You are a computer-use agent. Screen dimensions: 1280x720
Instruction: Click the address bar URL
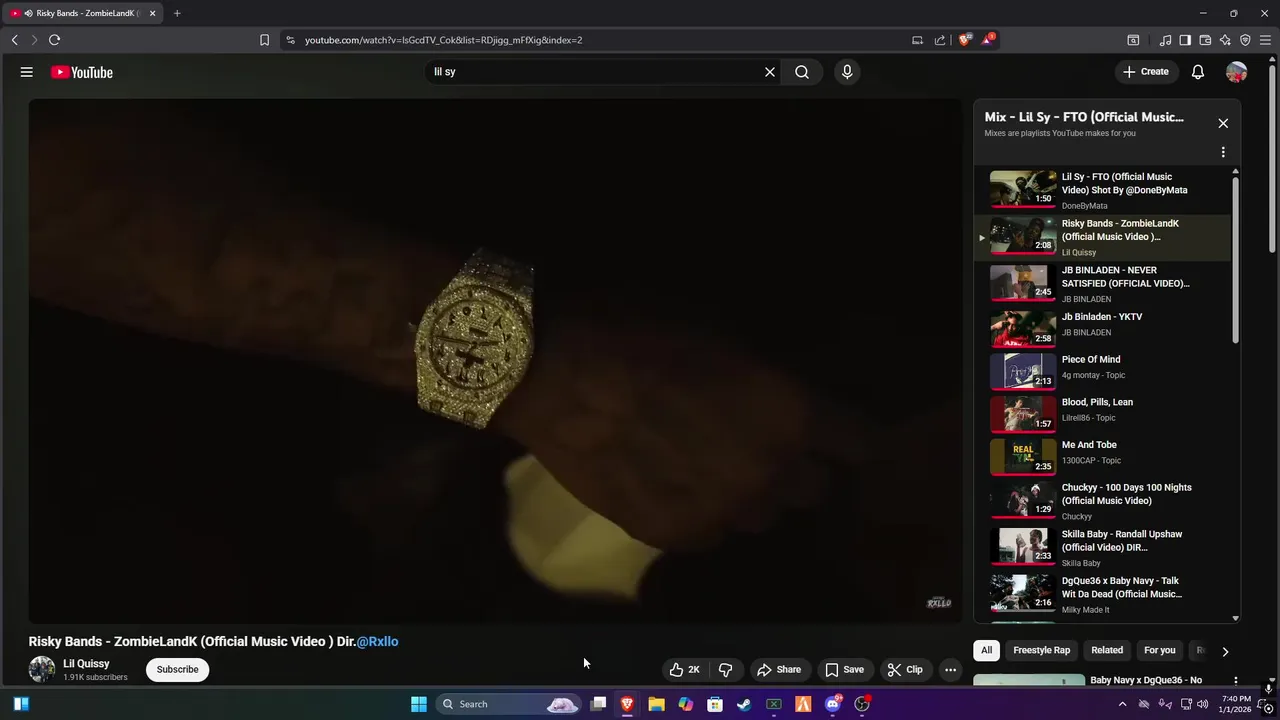pyautogui.click(x=443, y=40)
